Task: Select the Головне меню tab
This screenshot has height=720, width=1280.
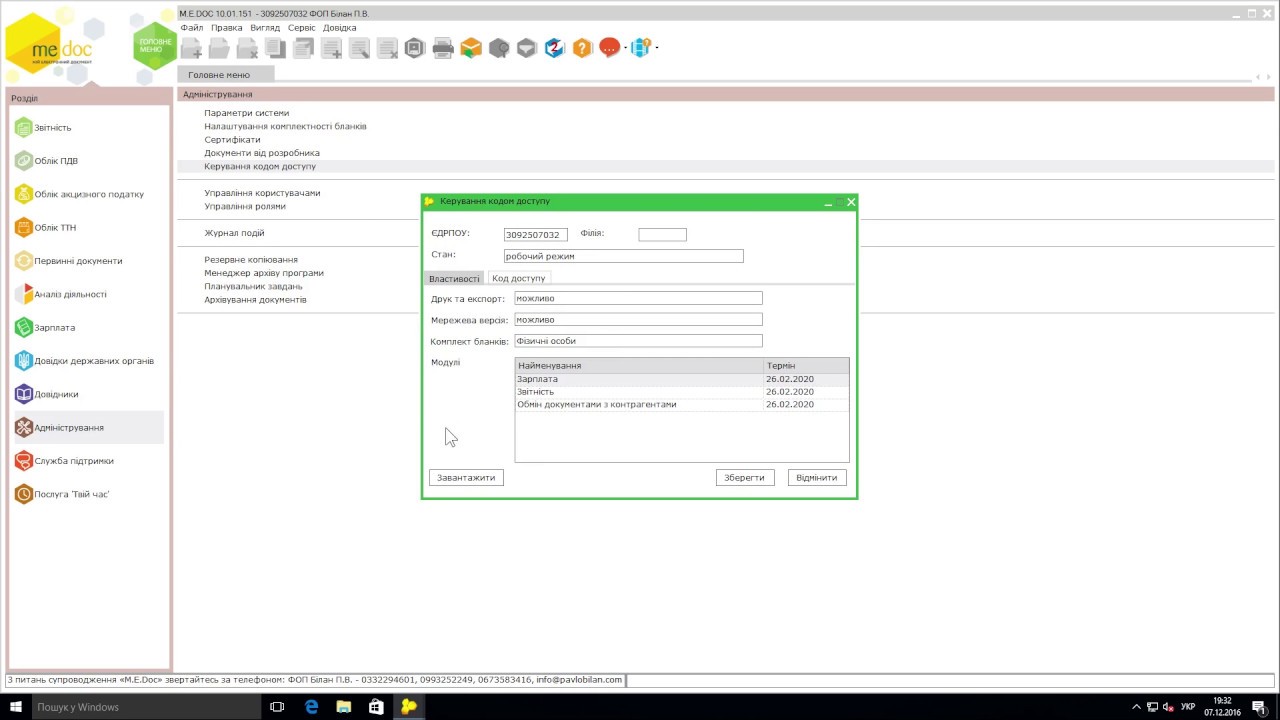Action: tap(225, 75)
